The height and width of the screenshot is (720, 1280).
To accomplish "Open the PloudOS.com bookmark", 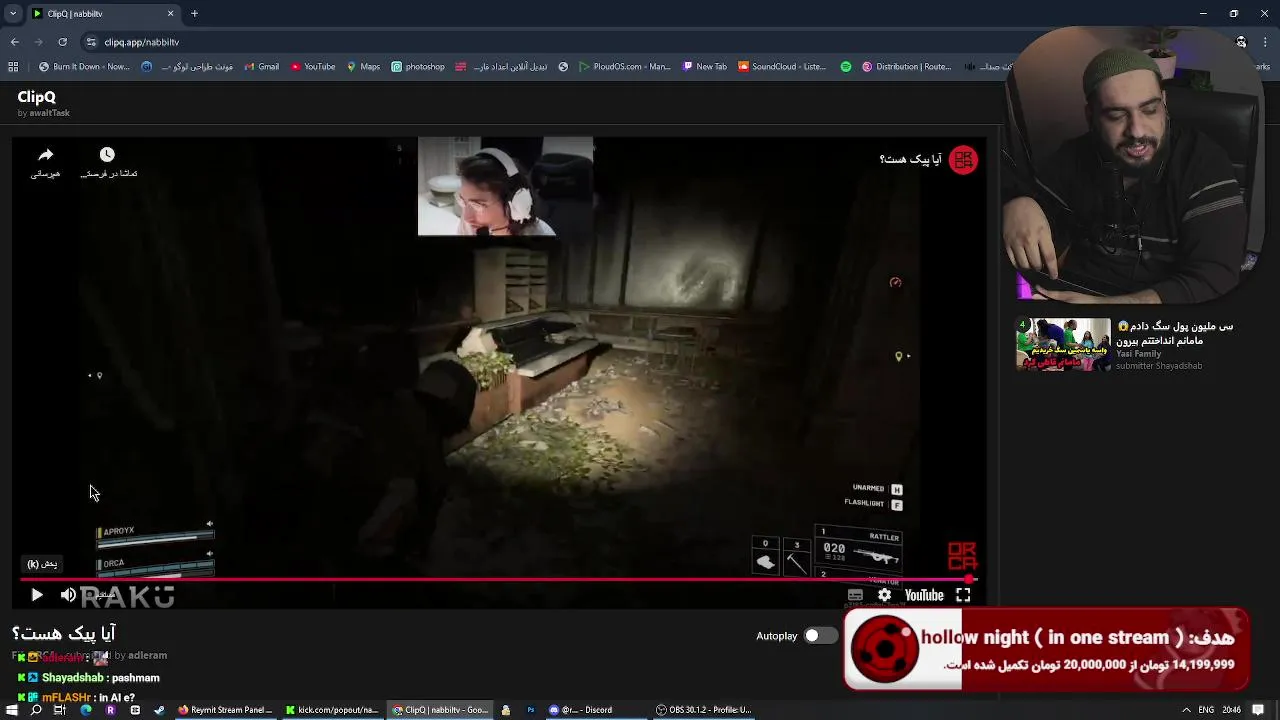I will click(625, 67).
